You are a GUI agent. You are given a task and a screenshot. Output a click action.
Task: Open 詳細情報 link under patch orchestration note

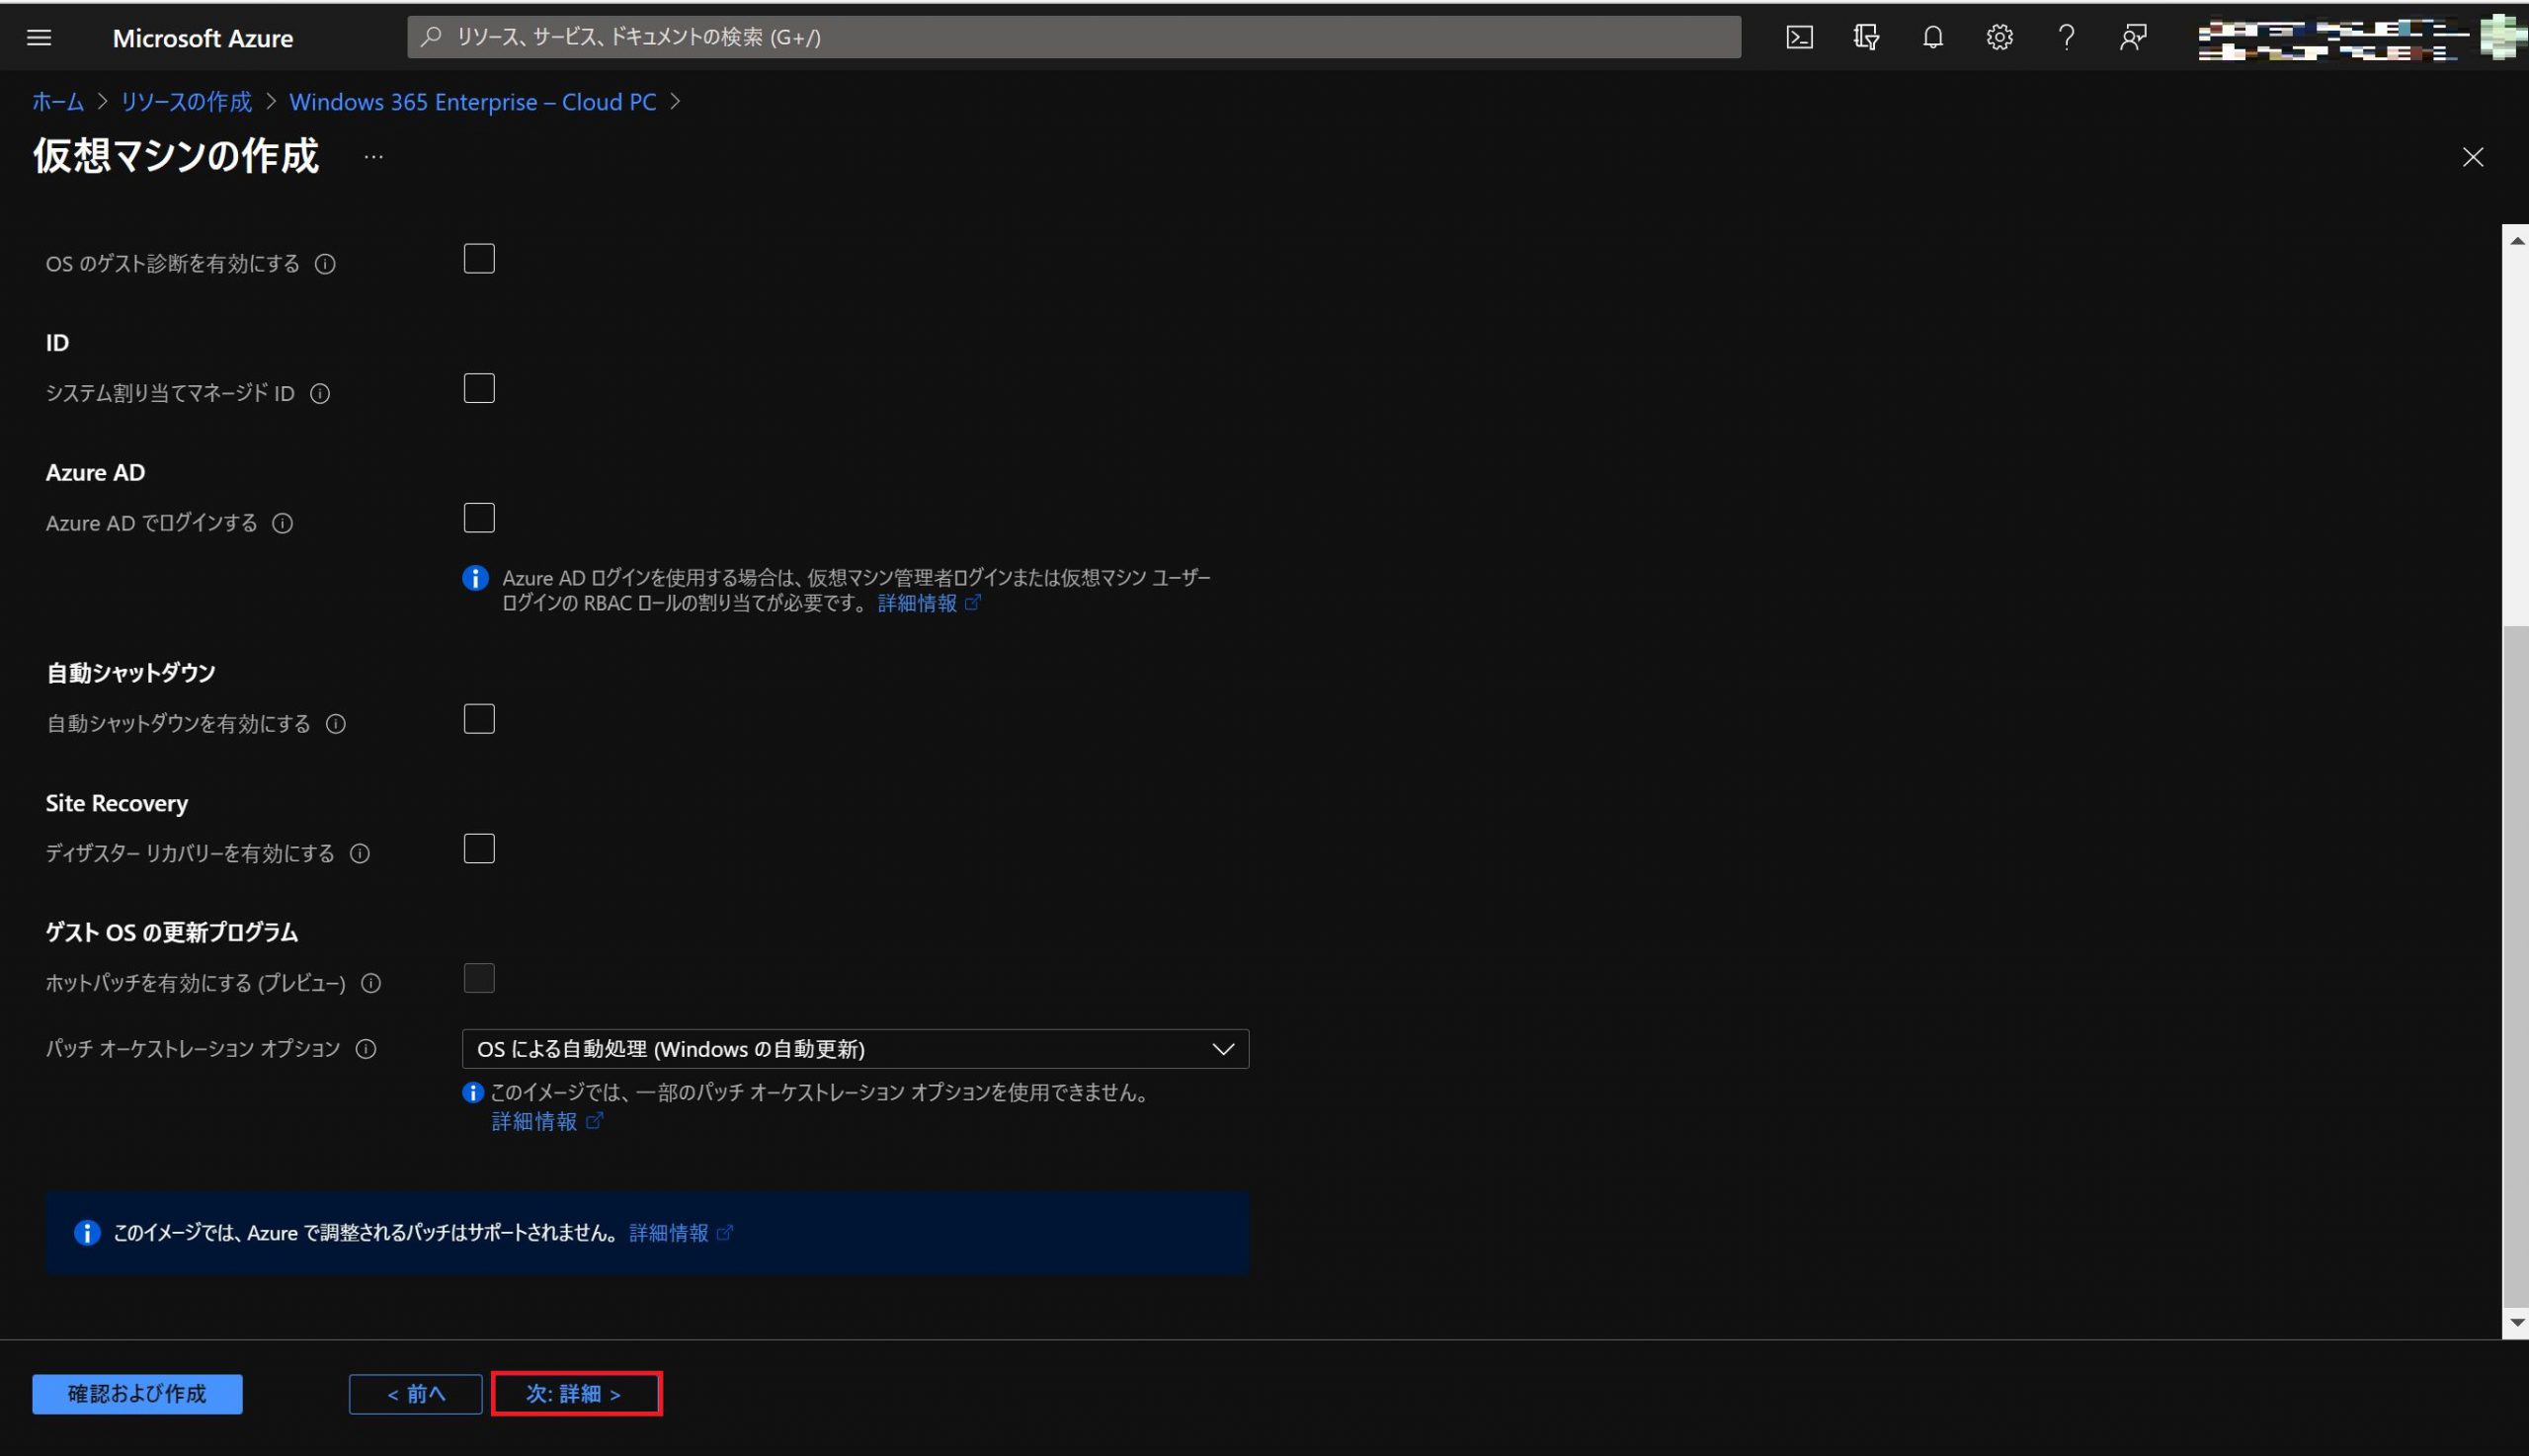point(546,1122)
